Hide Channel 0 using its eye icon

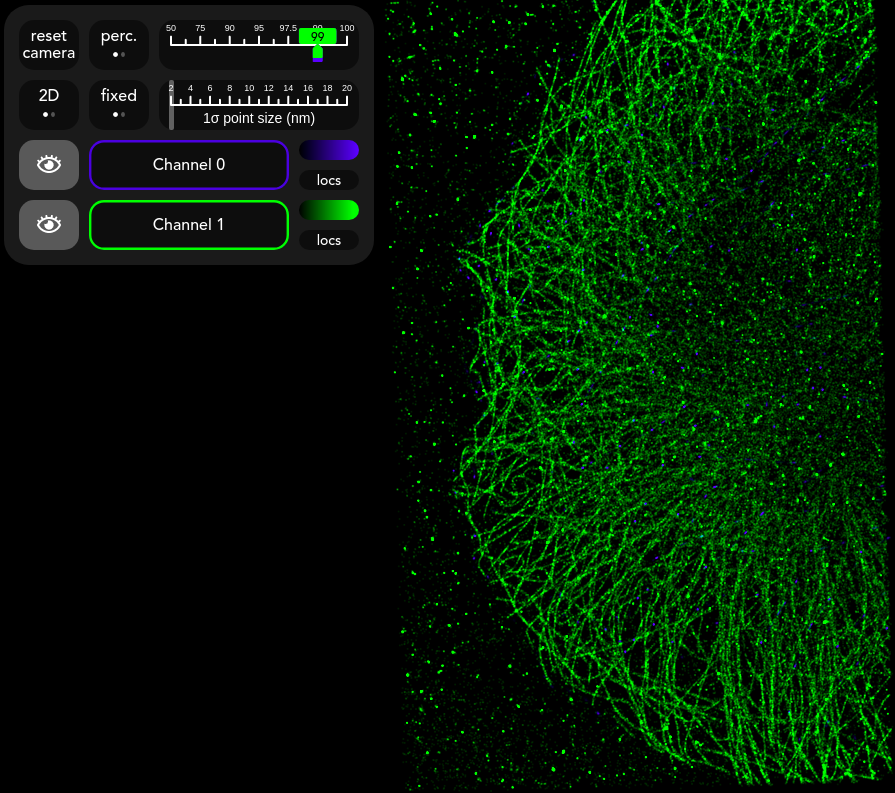pyautogui.click(x=49, y=165)
